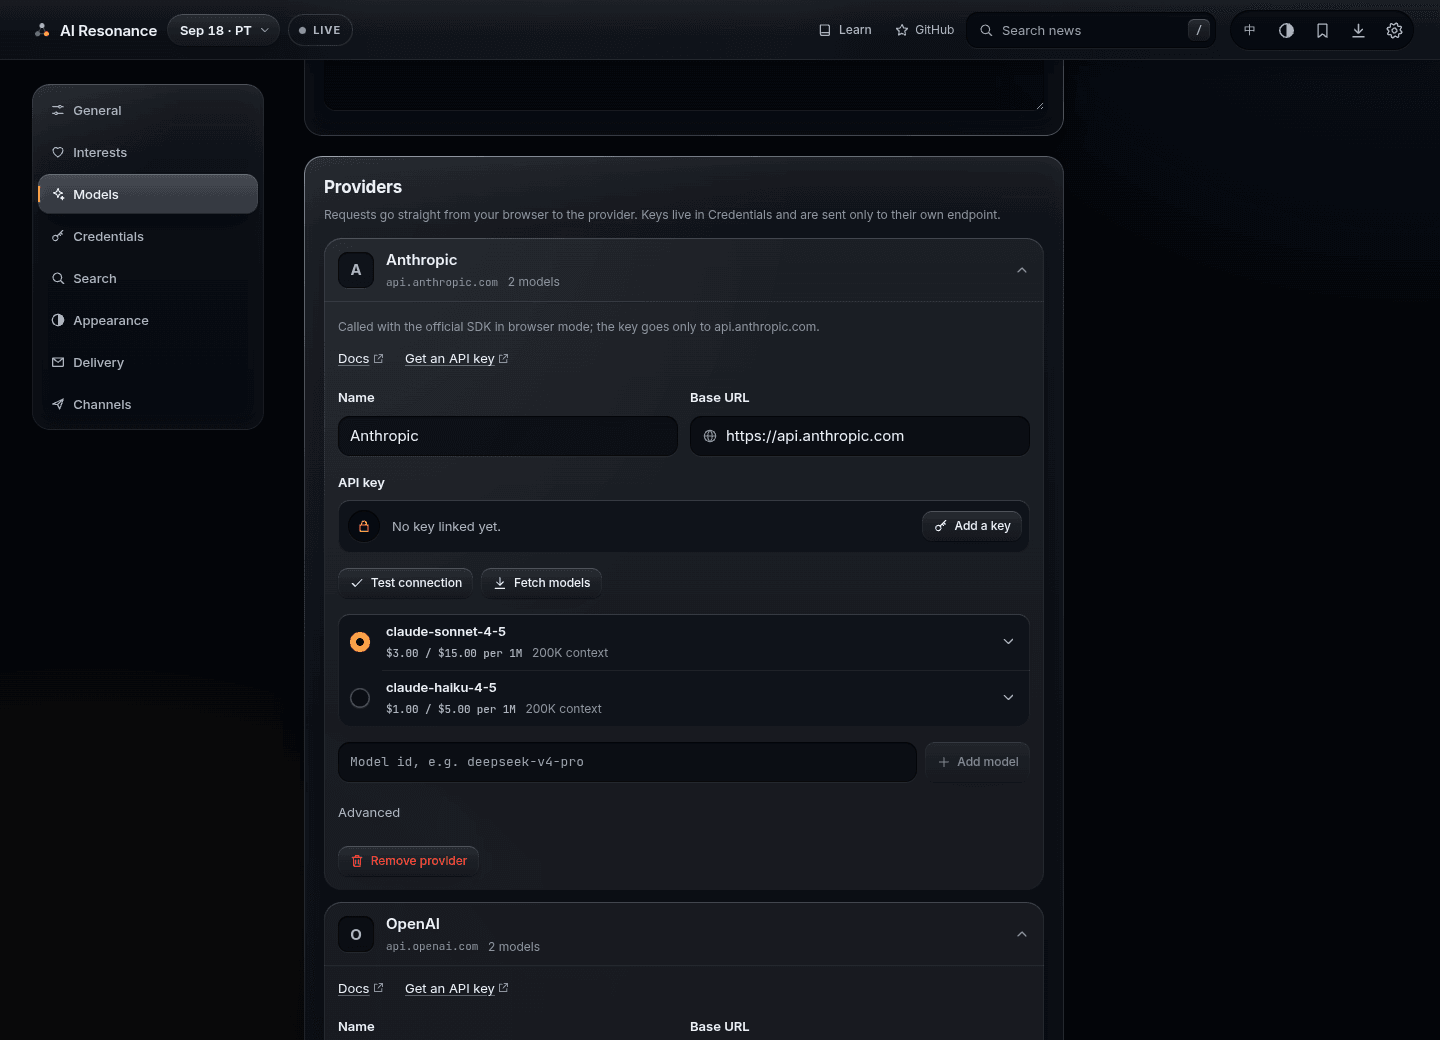
Task: Select claude-haiku-4-5 radio button
Action: 360,698
